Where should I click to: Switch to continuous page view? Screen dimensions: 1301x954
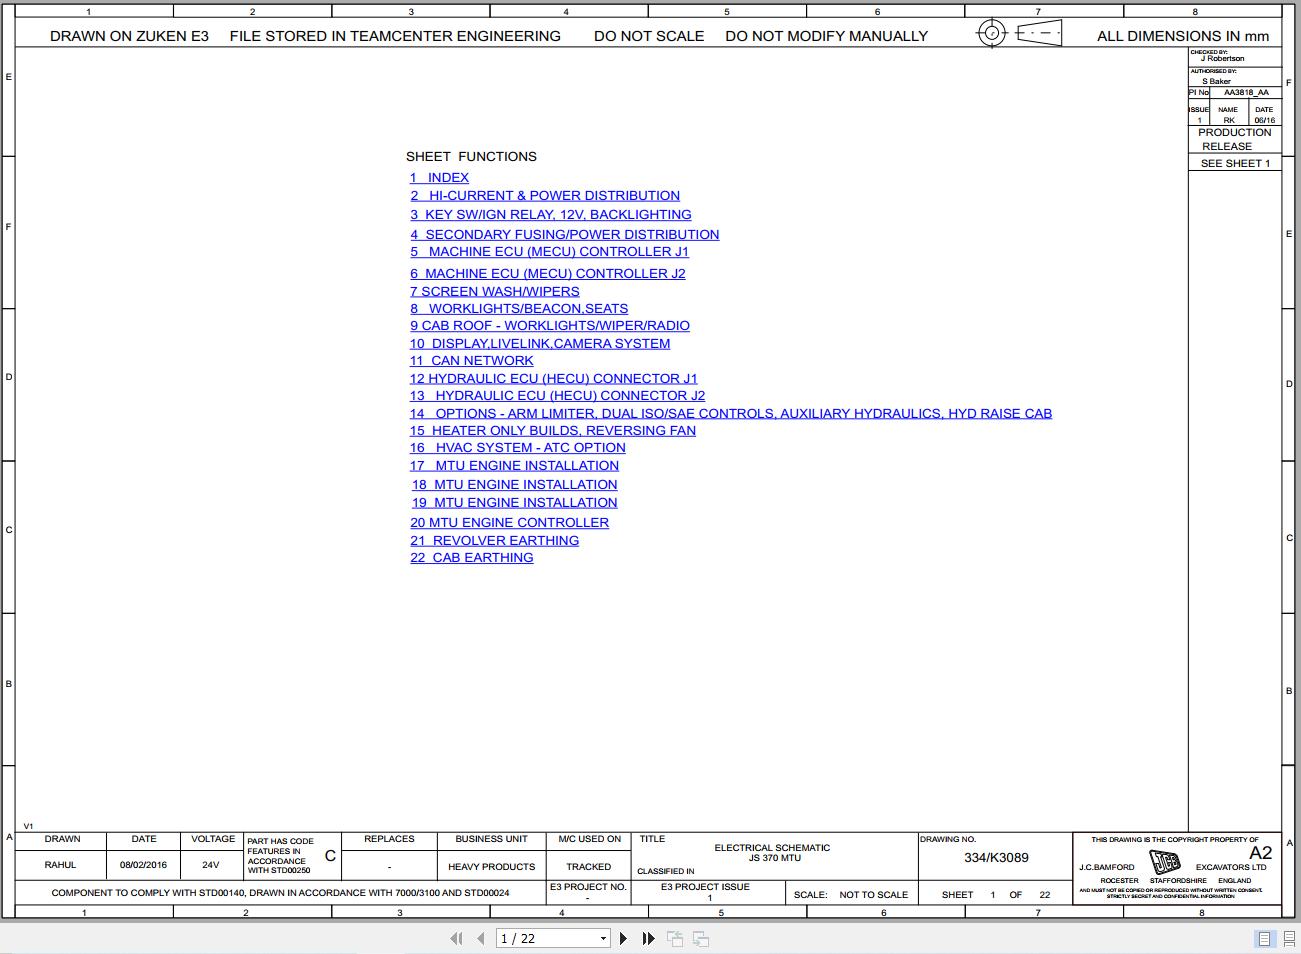coord(1288,938)
